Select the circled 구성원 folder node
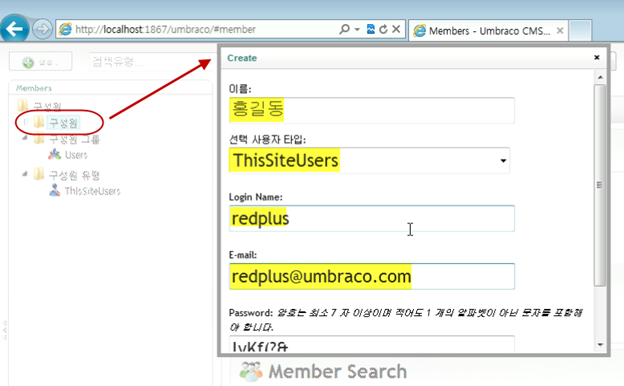The image size is (624, 386). 63,123
